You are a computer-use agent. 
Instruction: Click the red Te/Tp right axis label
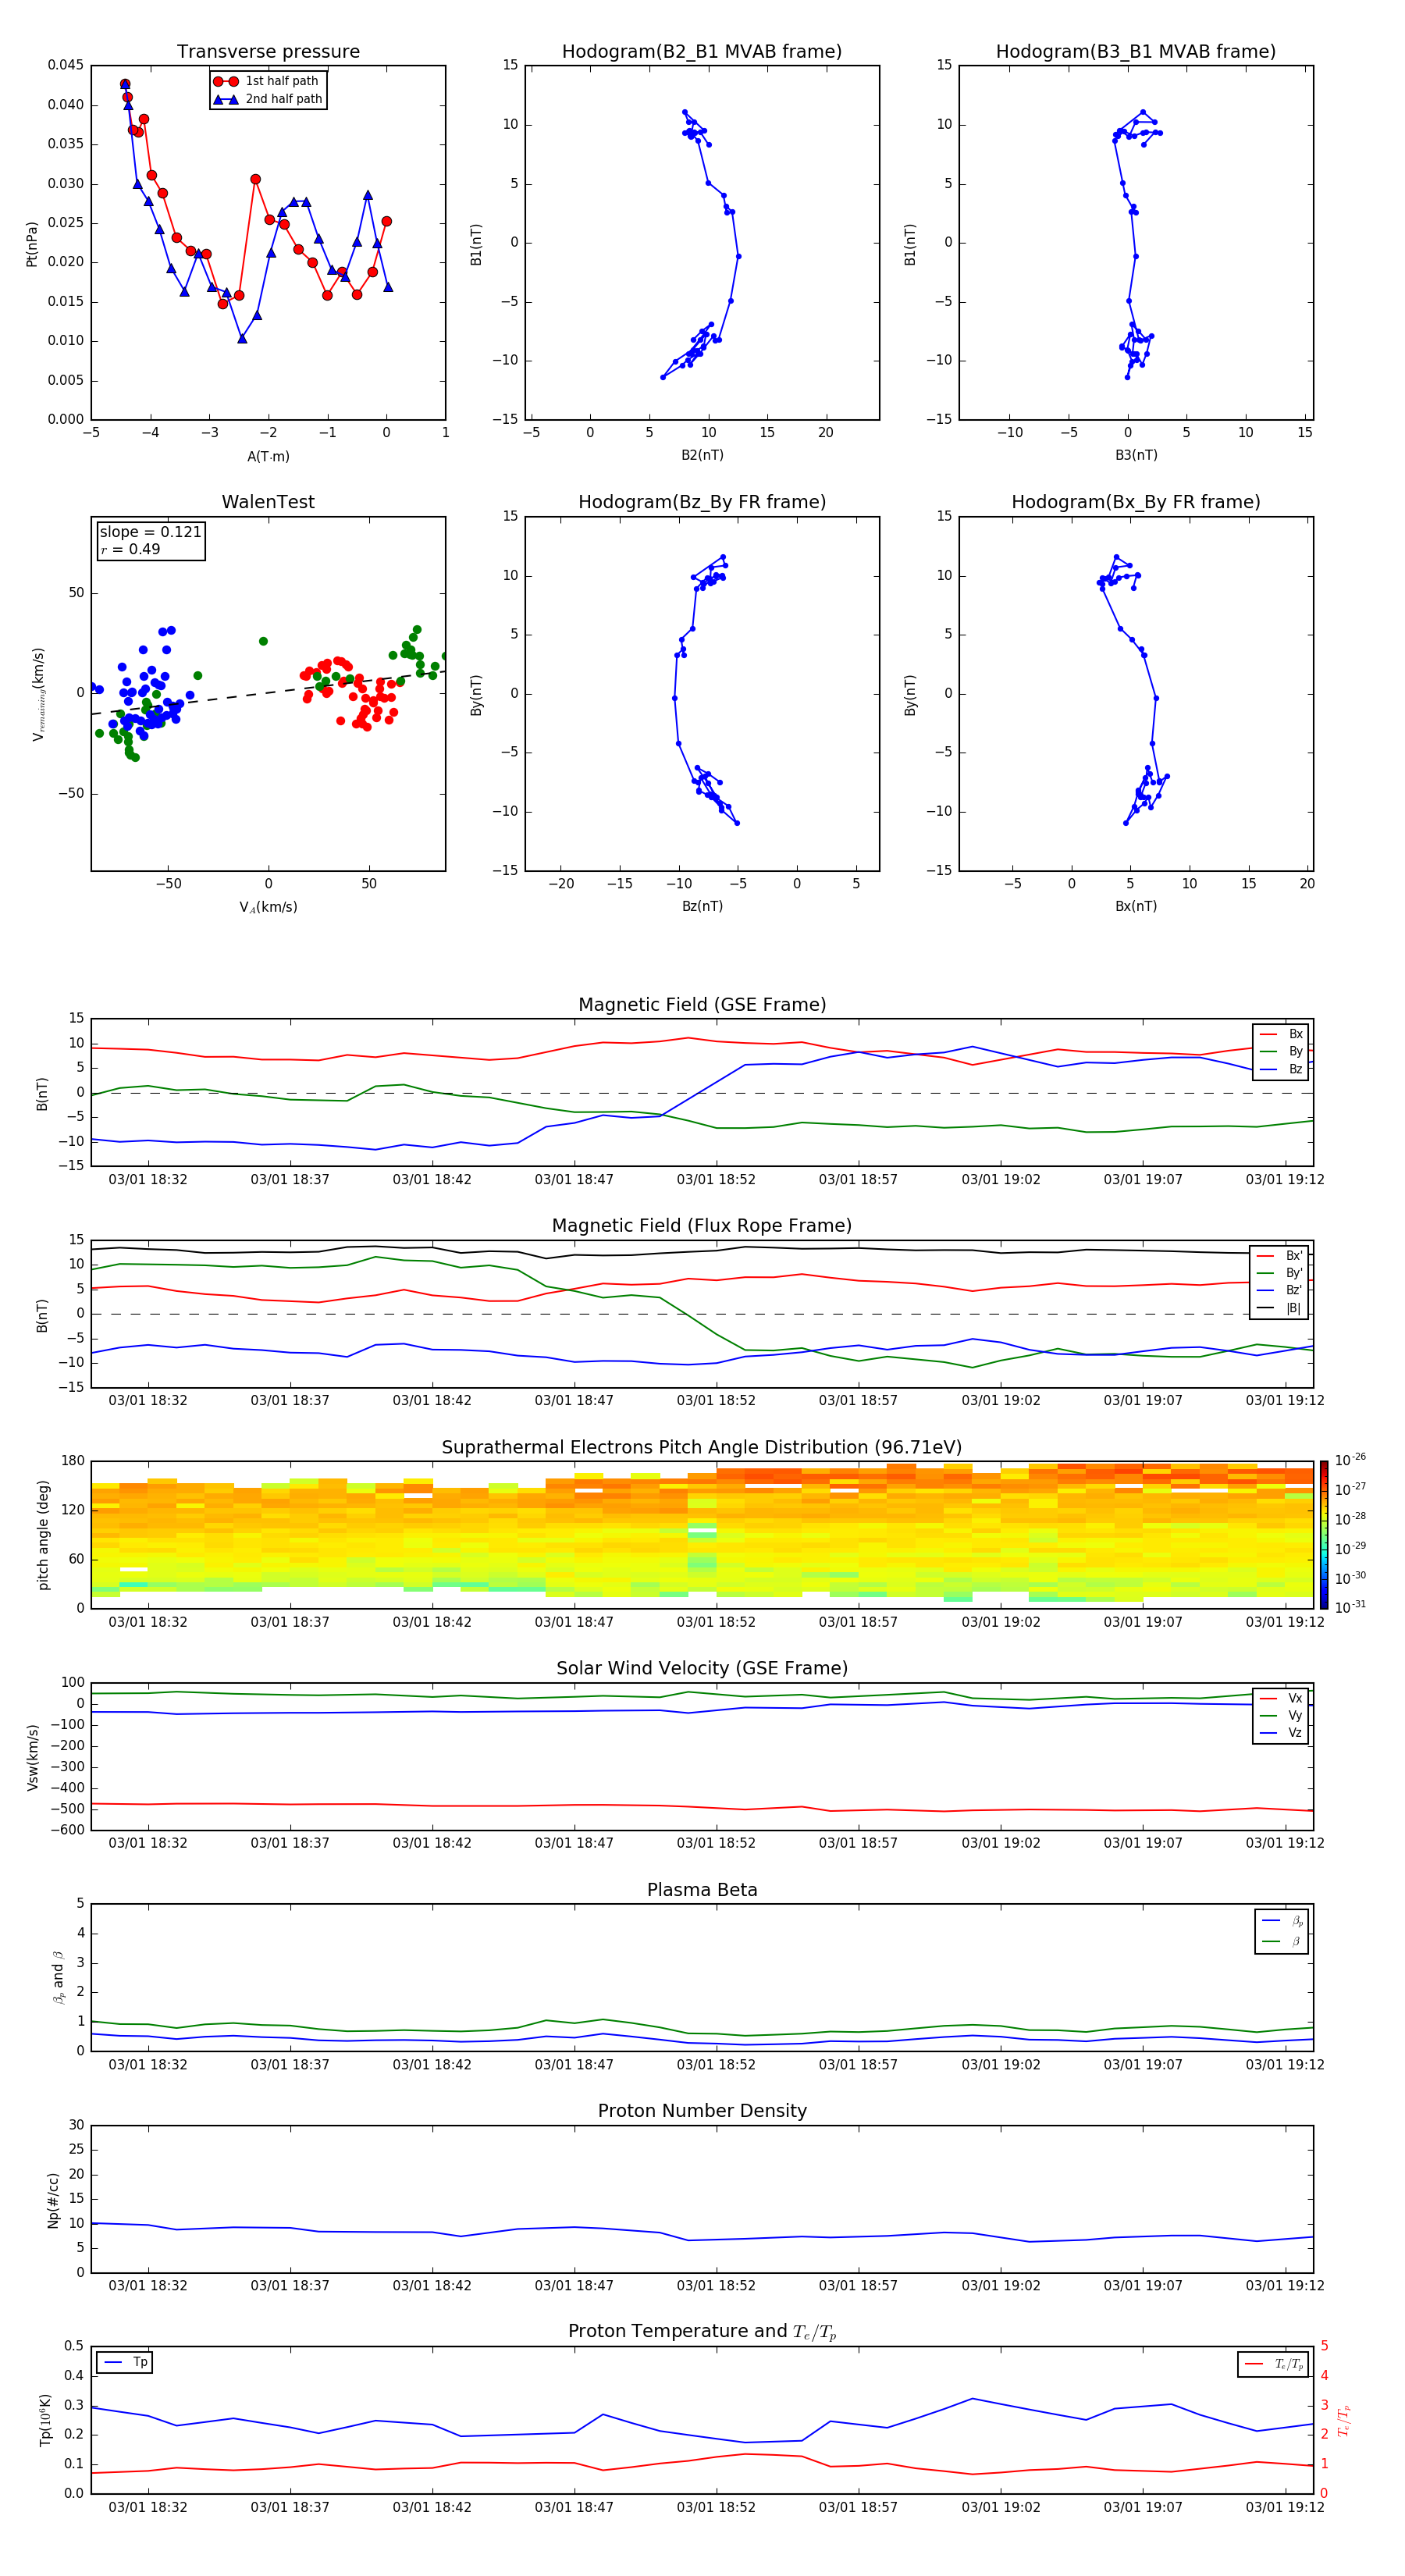(x=1343, y=2420)
